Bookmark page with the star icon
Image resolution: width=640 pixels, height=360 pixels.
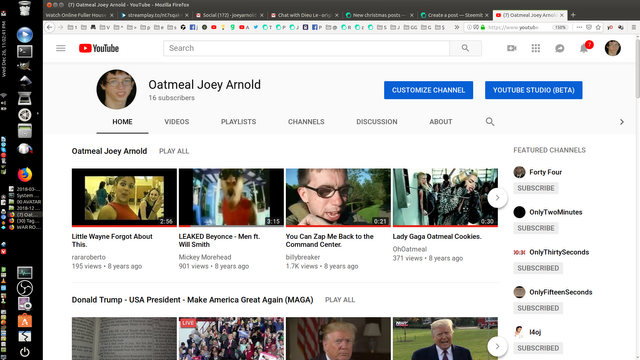(598, 27)
